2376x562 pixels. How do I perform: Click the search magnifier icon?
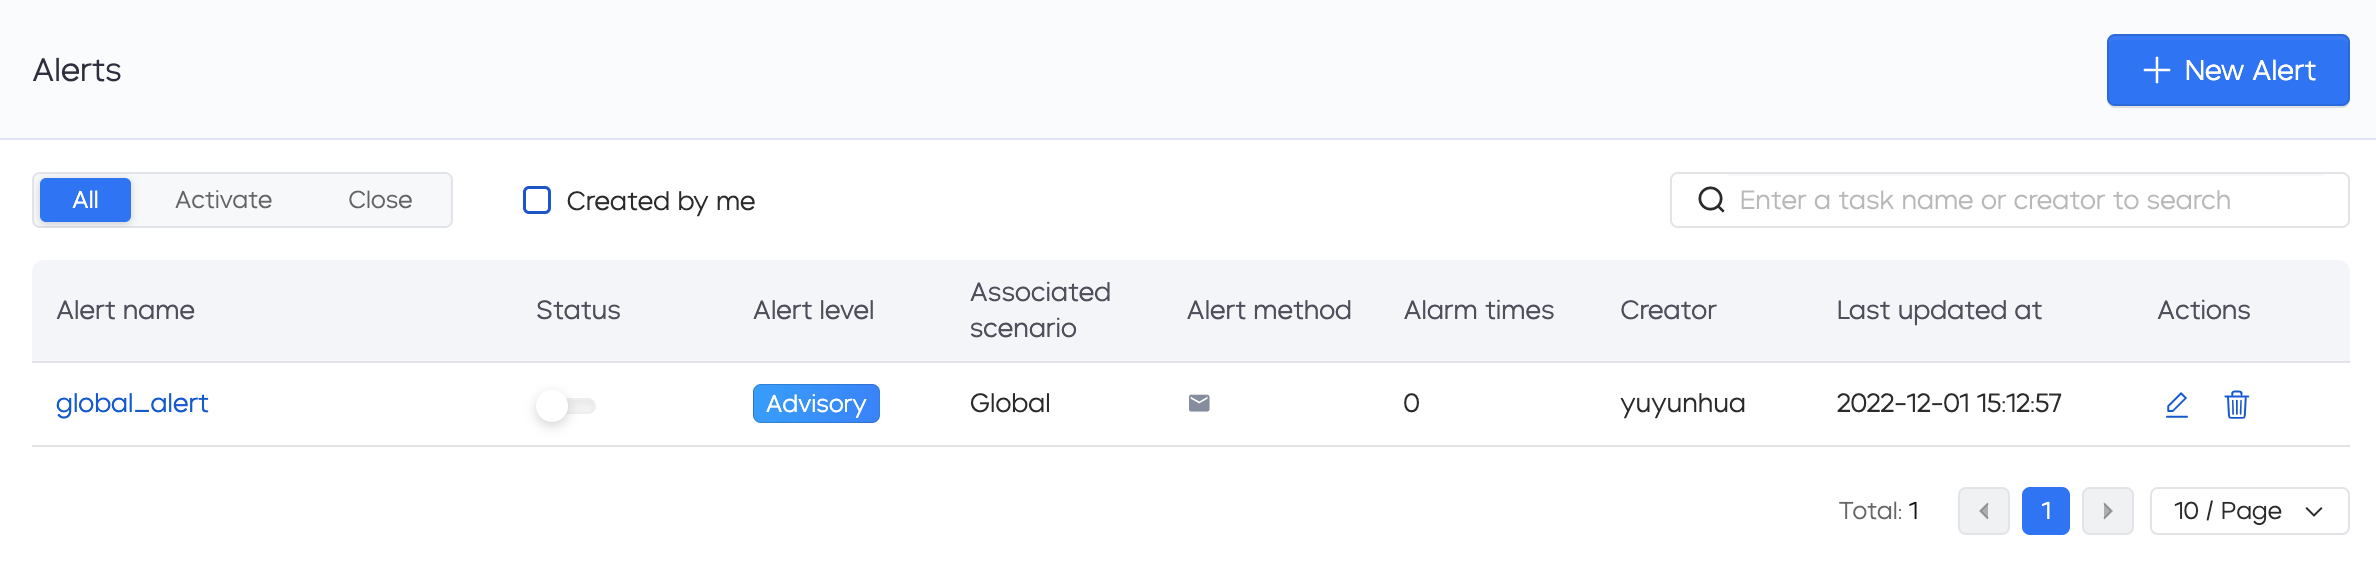pyautogui.click(x=1711, y=200)
